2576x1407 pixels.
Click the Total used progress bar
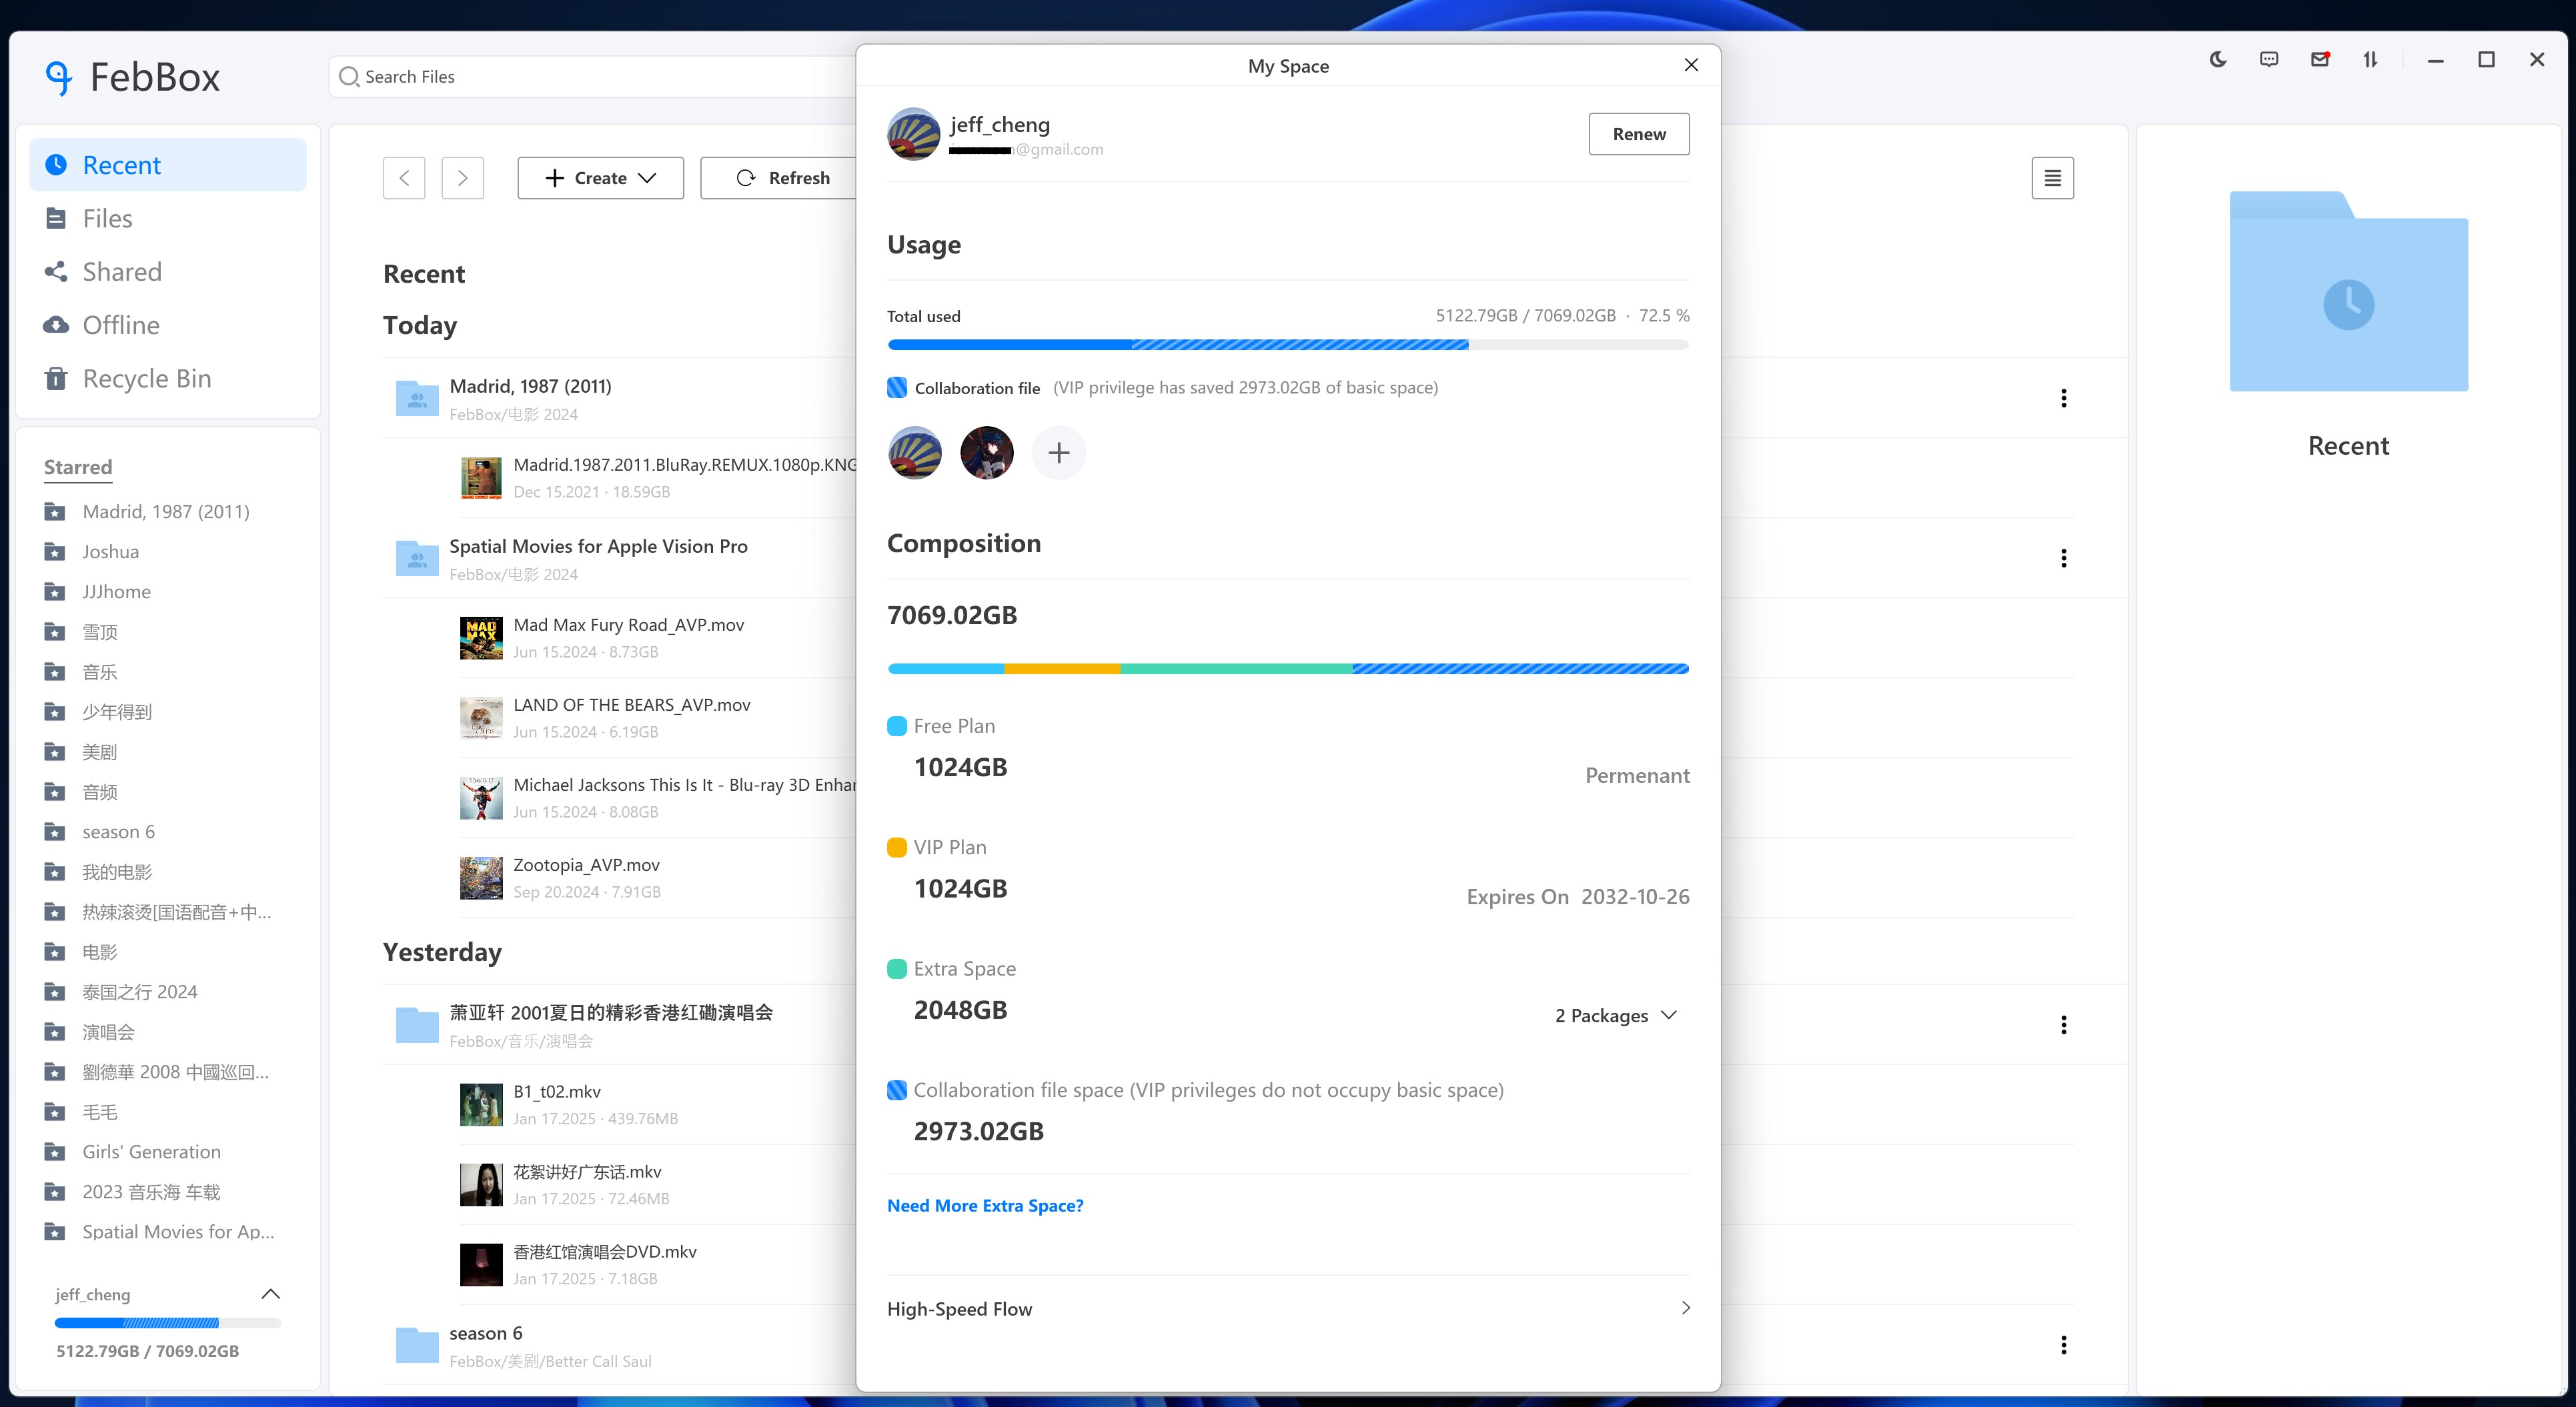(1287, 345)
